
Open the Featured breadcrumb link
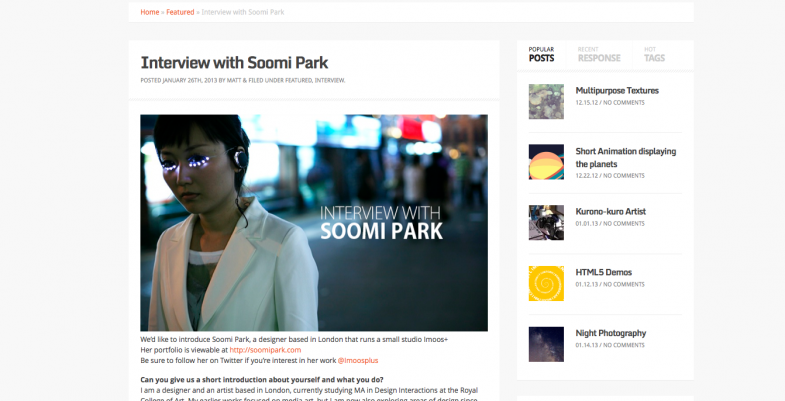tap(180, 12)
